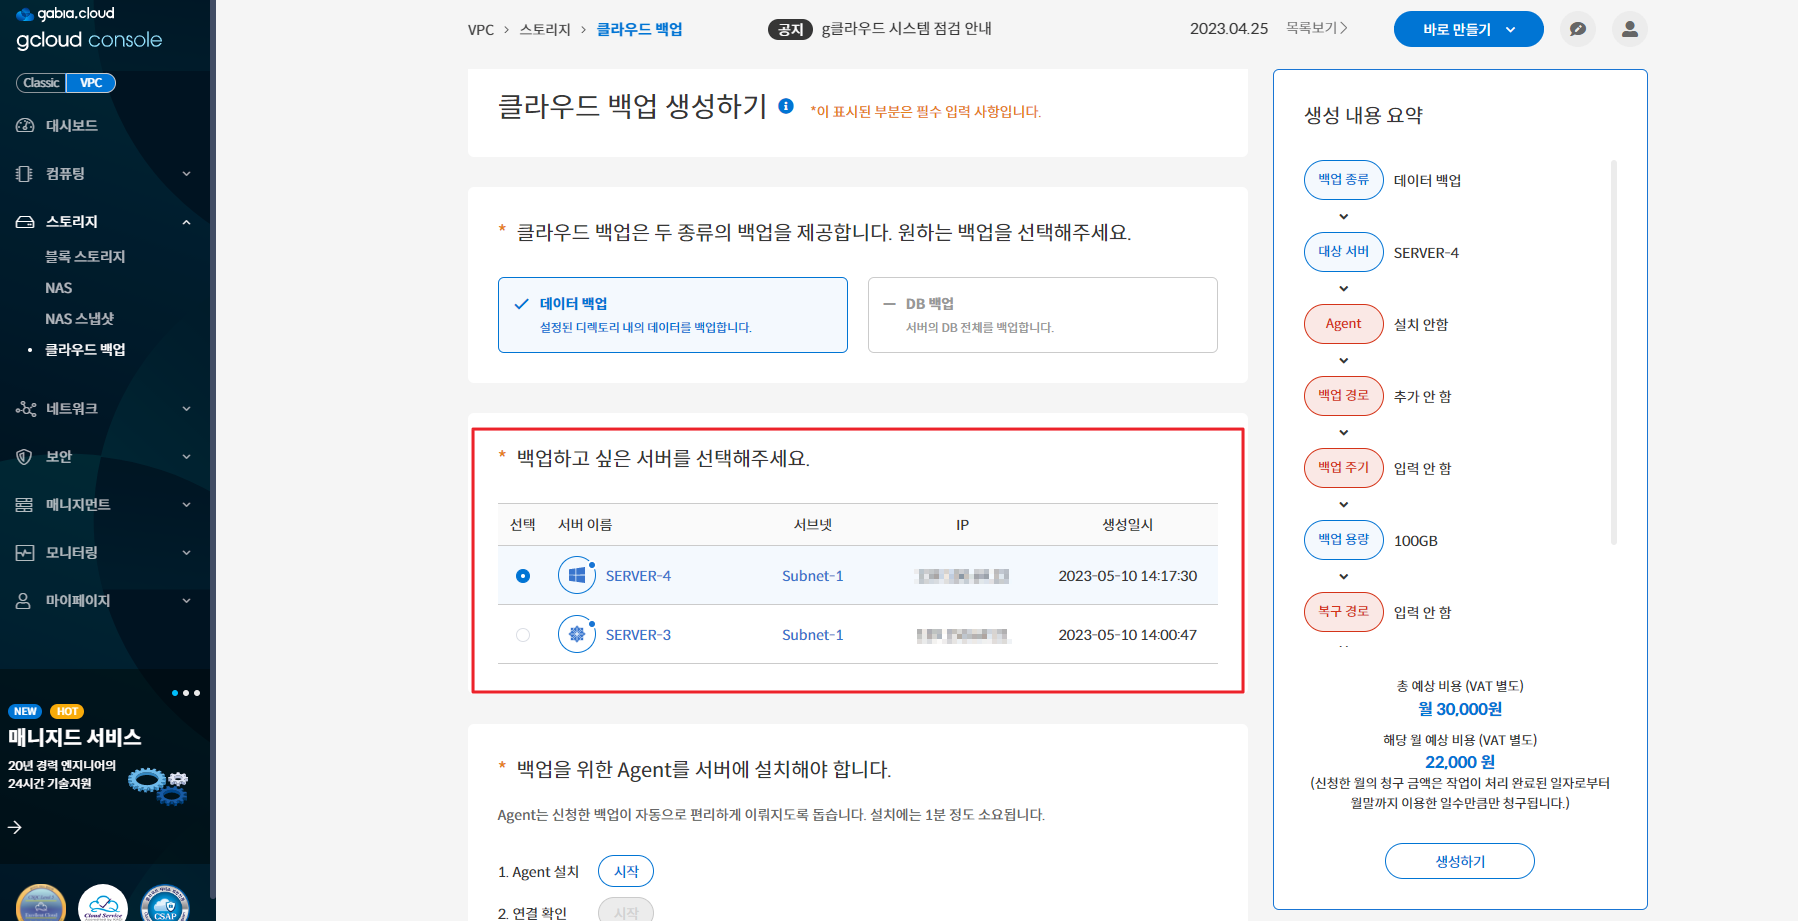Click the 공지 notice badge
This screenshot has width=1798, height=921.
[790, 29]
